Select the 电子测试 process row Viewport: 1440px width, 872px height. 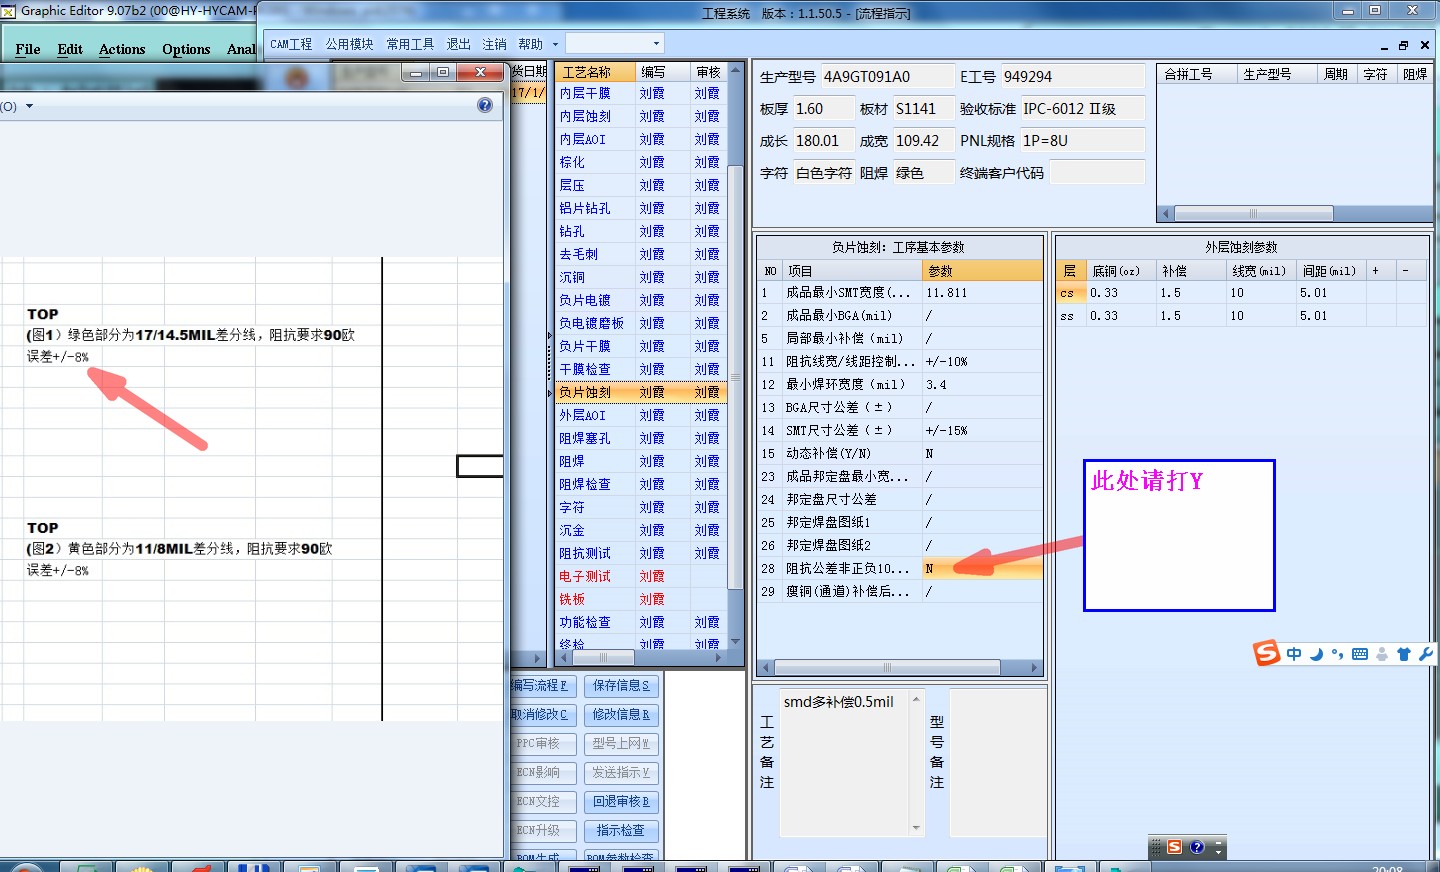tap(640, 576)
